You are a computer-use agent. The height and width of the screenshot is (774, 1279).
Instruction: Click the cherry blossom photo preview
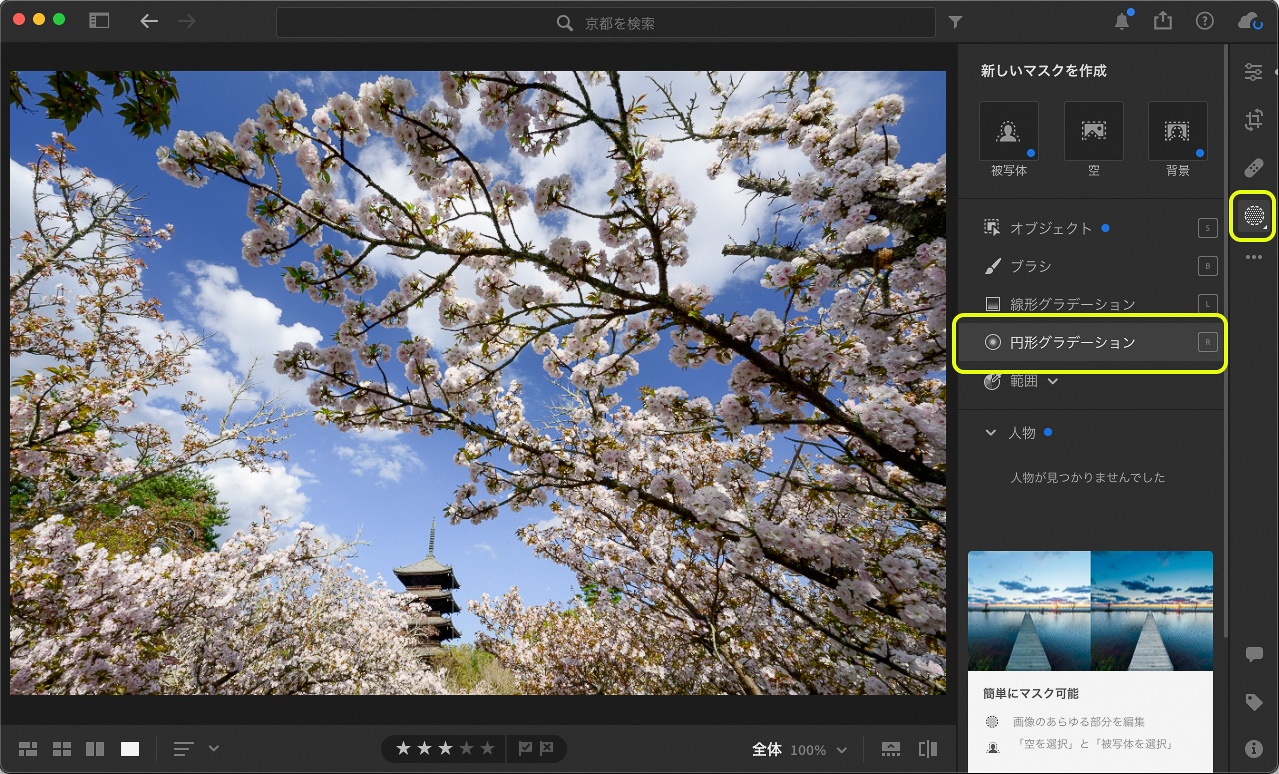click(478, 382)
